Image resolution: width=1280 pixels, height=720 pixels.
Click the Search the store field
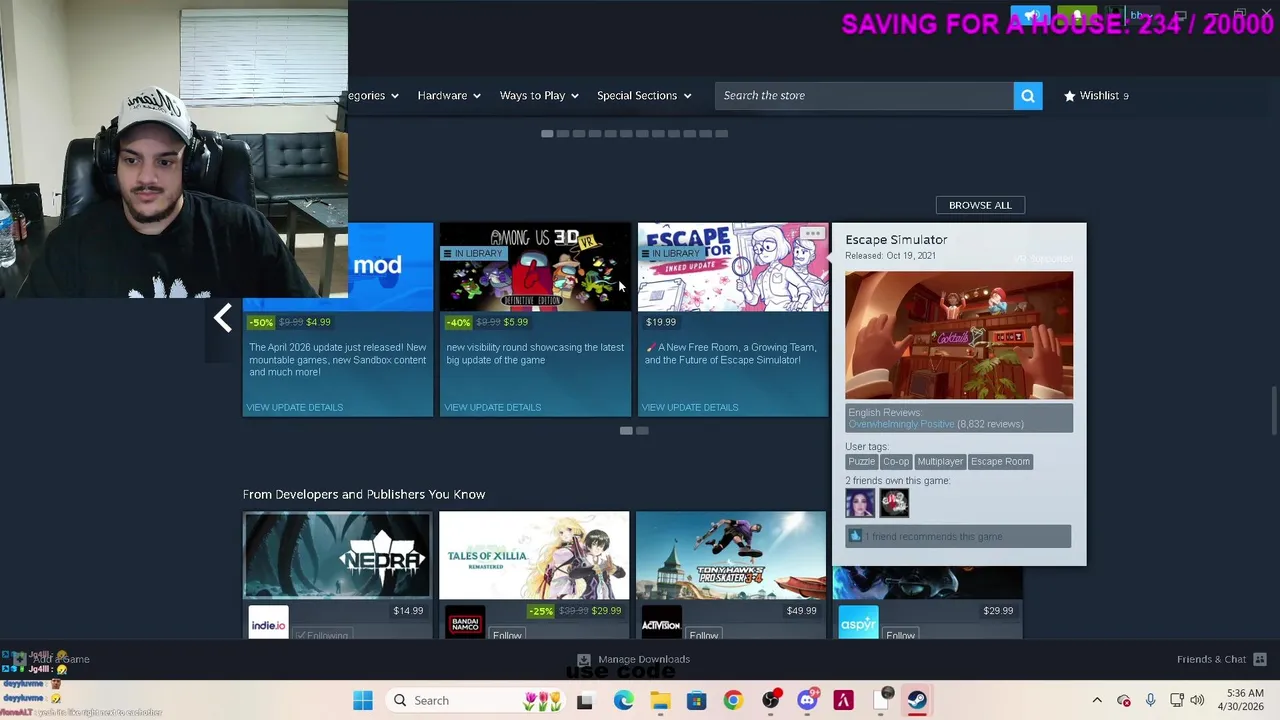[x=864, y=95]
